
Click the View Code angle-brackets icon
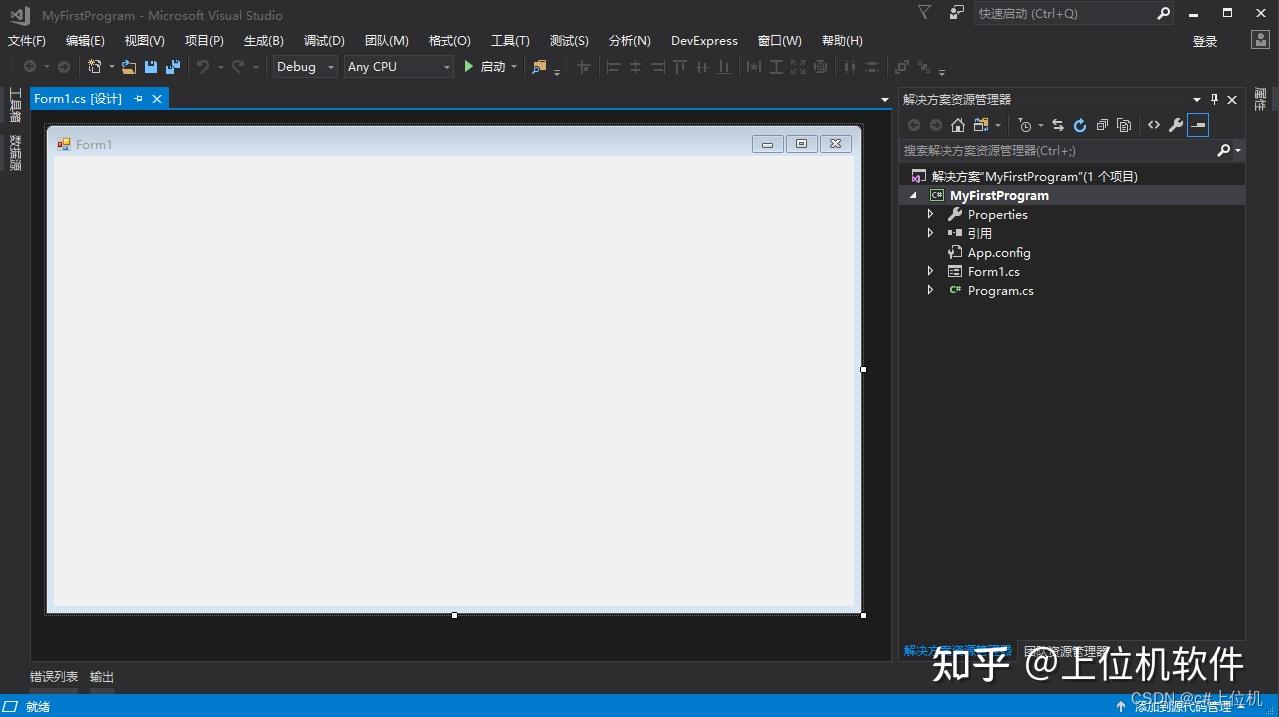pyautogui.click(x=1154, y=125)
